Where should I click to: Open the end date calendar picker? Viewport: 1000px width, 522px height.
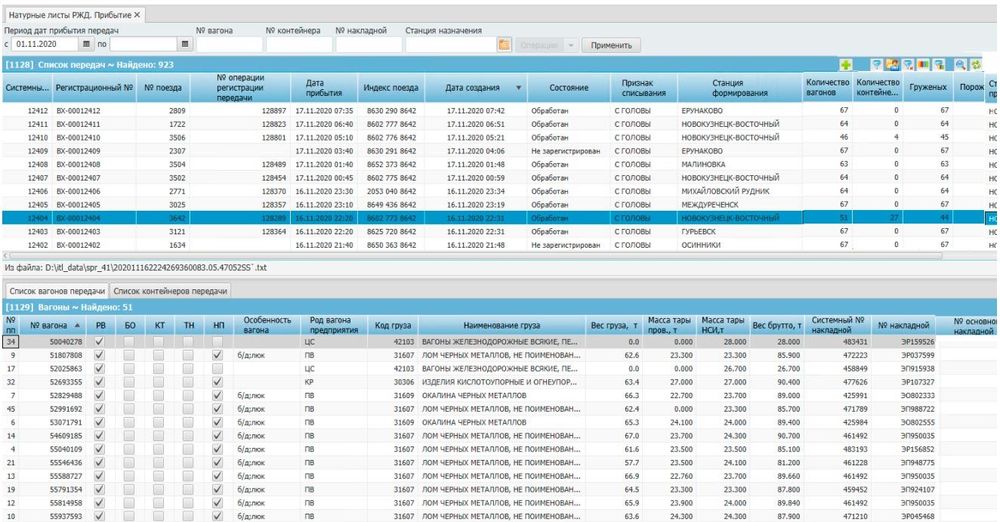click(x=185, y=45)
